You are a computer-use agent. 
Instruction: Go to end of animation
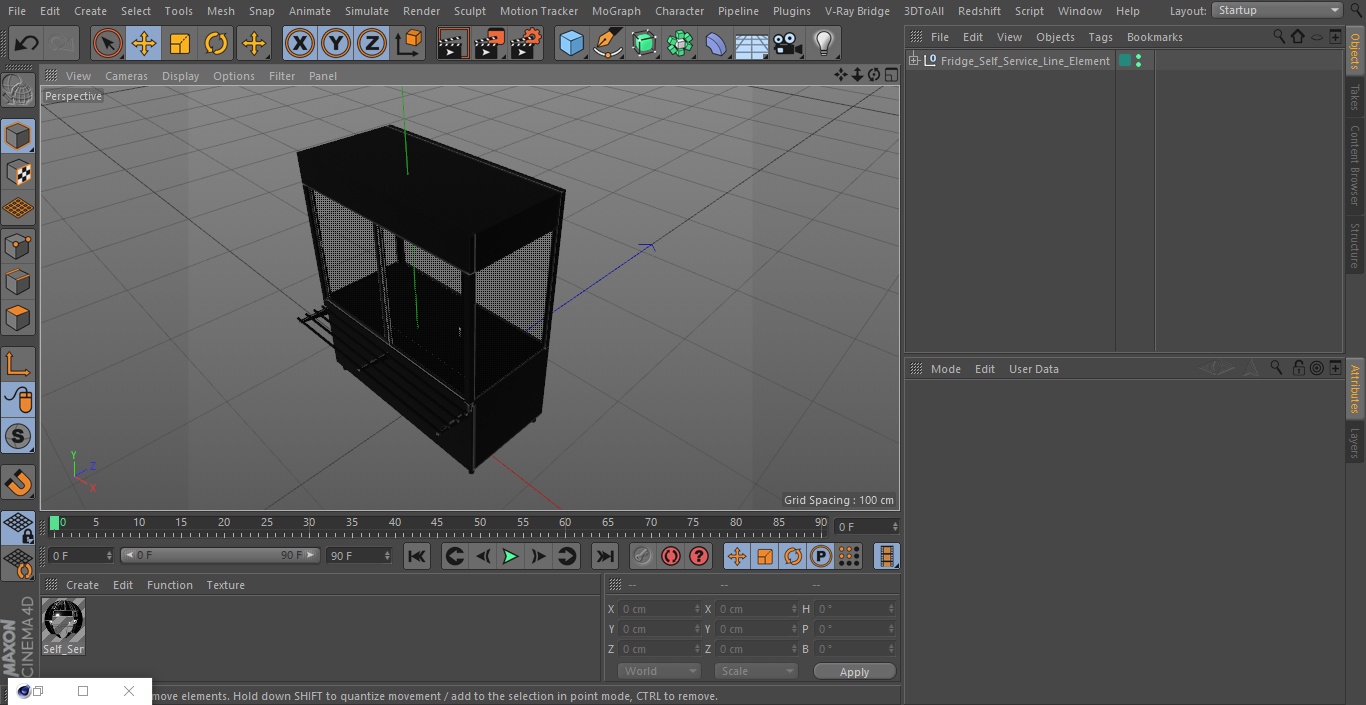(x=605, y=557)
